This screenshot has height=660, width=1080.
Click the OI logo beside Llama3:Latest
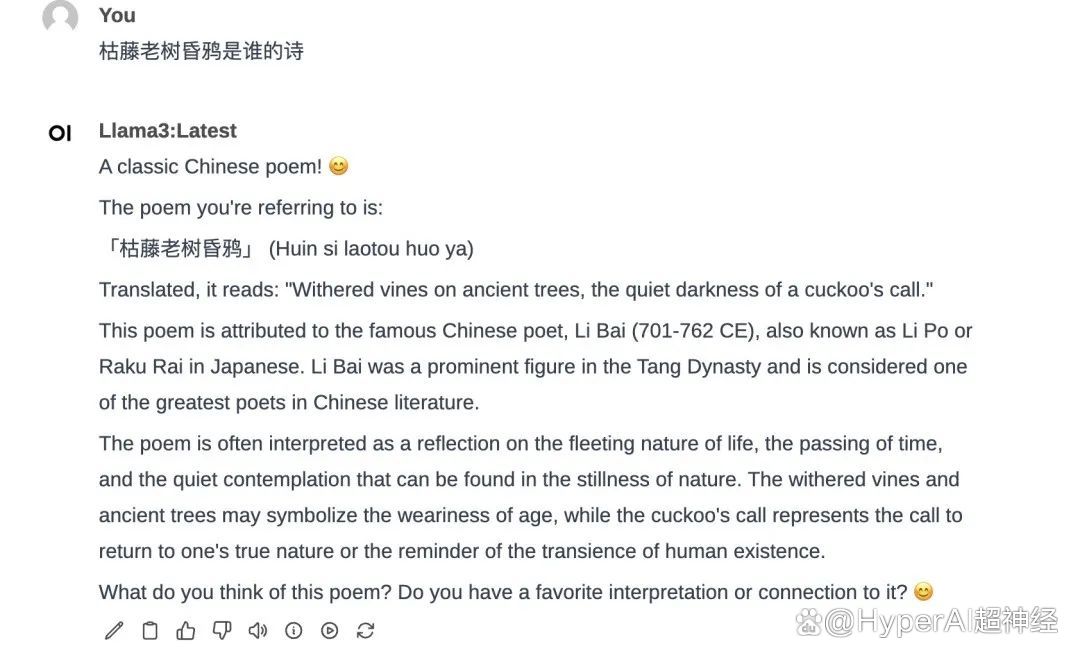click(x=60, y=133)
